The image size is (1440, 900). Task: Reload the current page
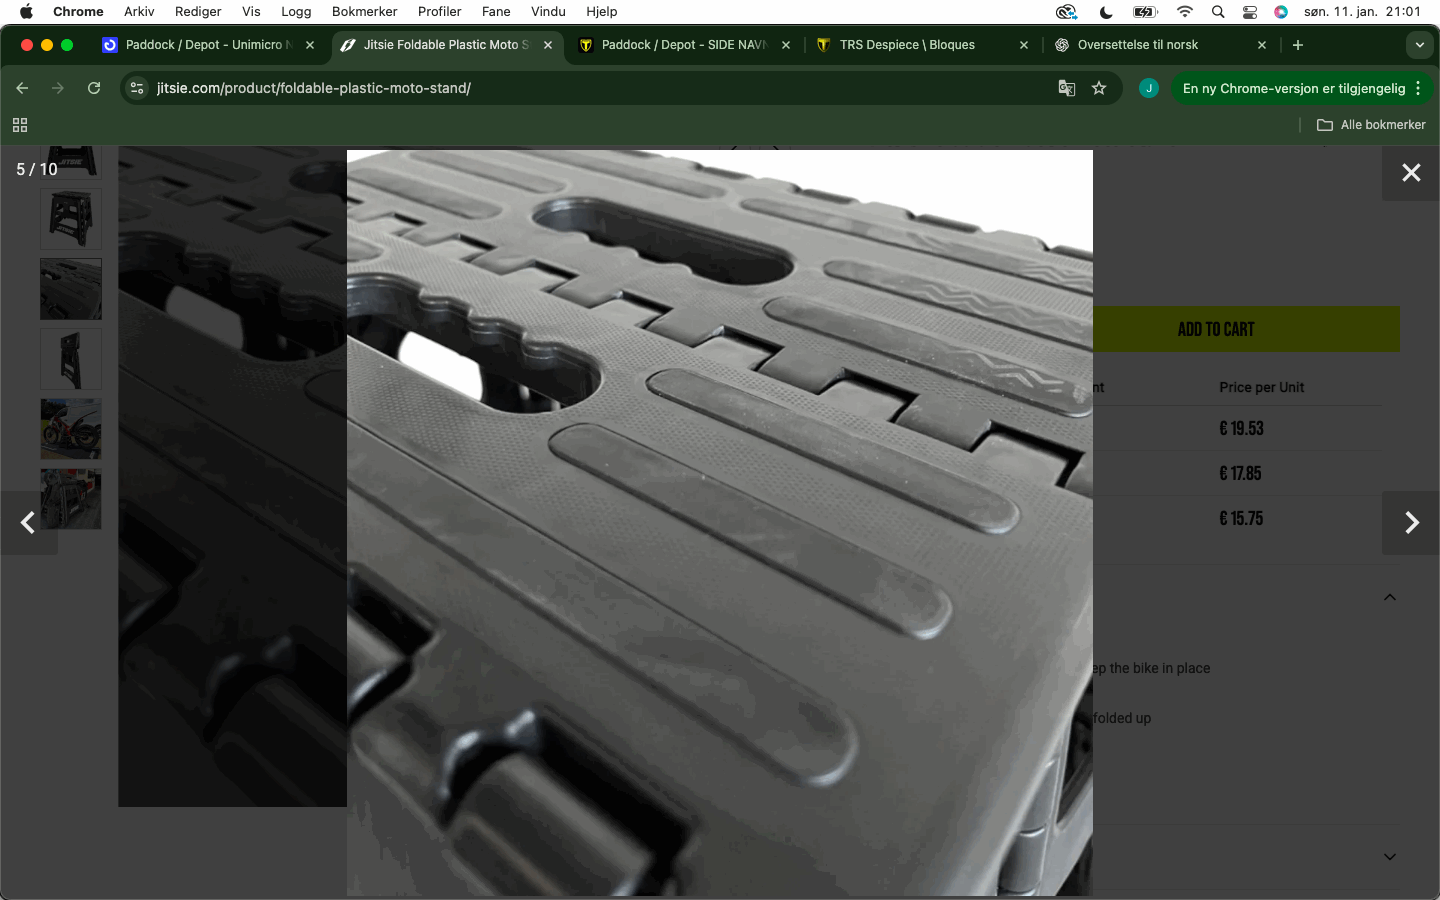(x=94, y=88)
